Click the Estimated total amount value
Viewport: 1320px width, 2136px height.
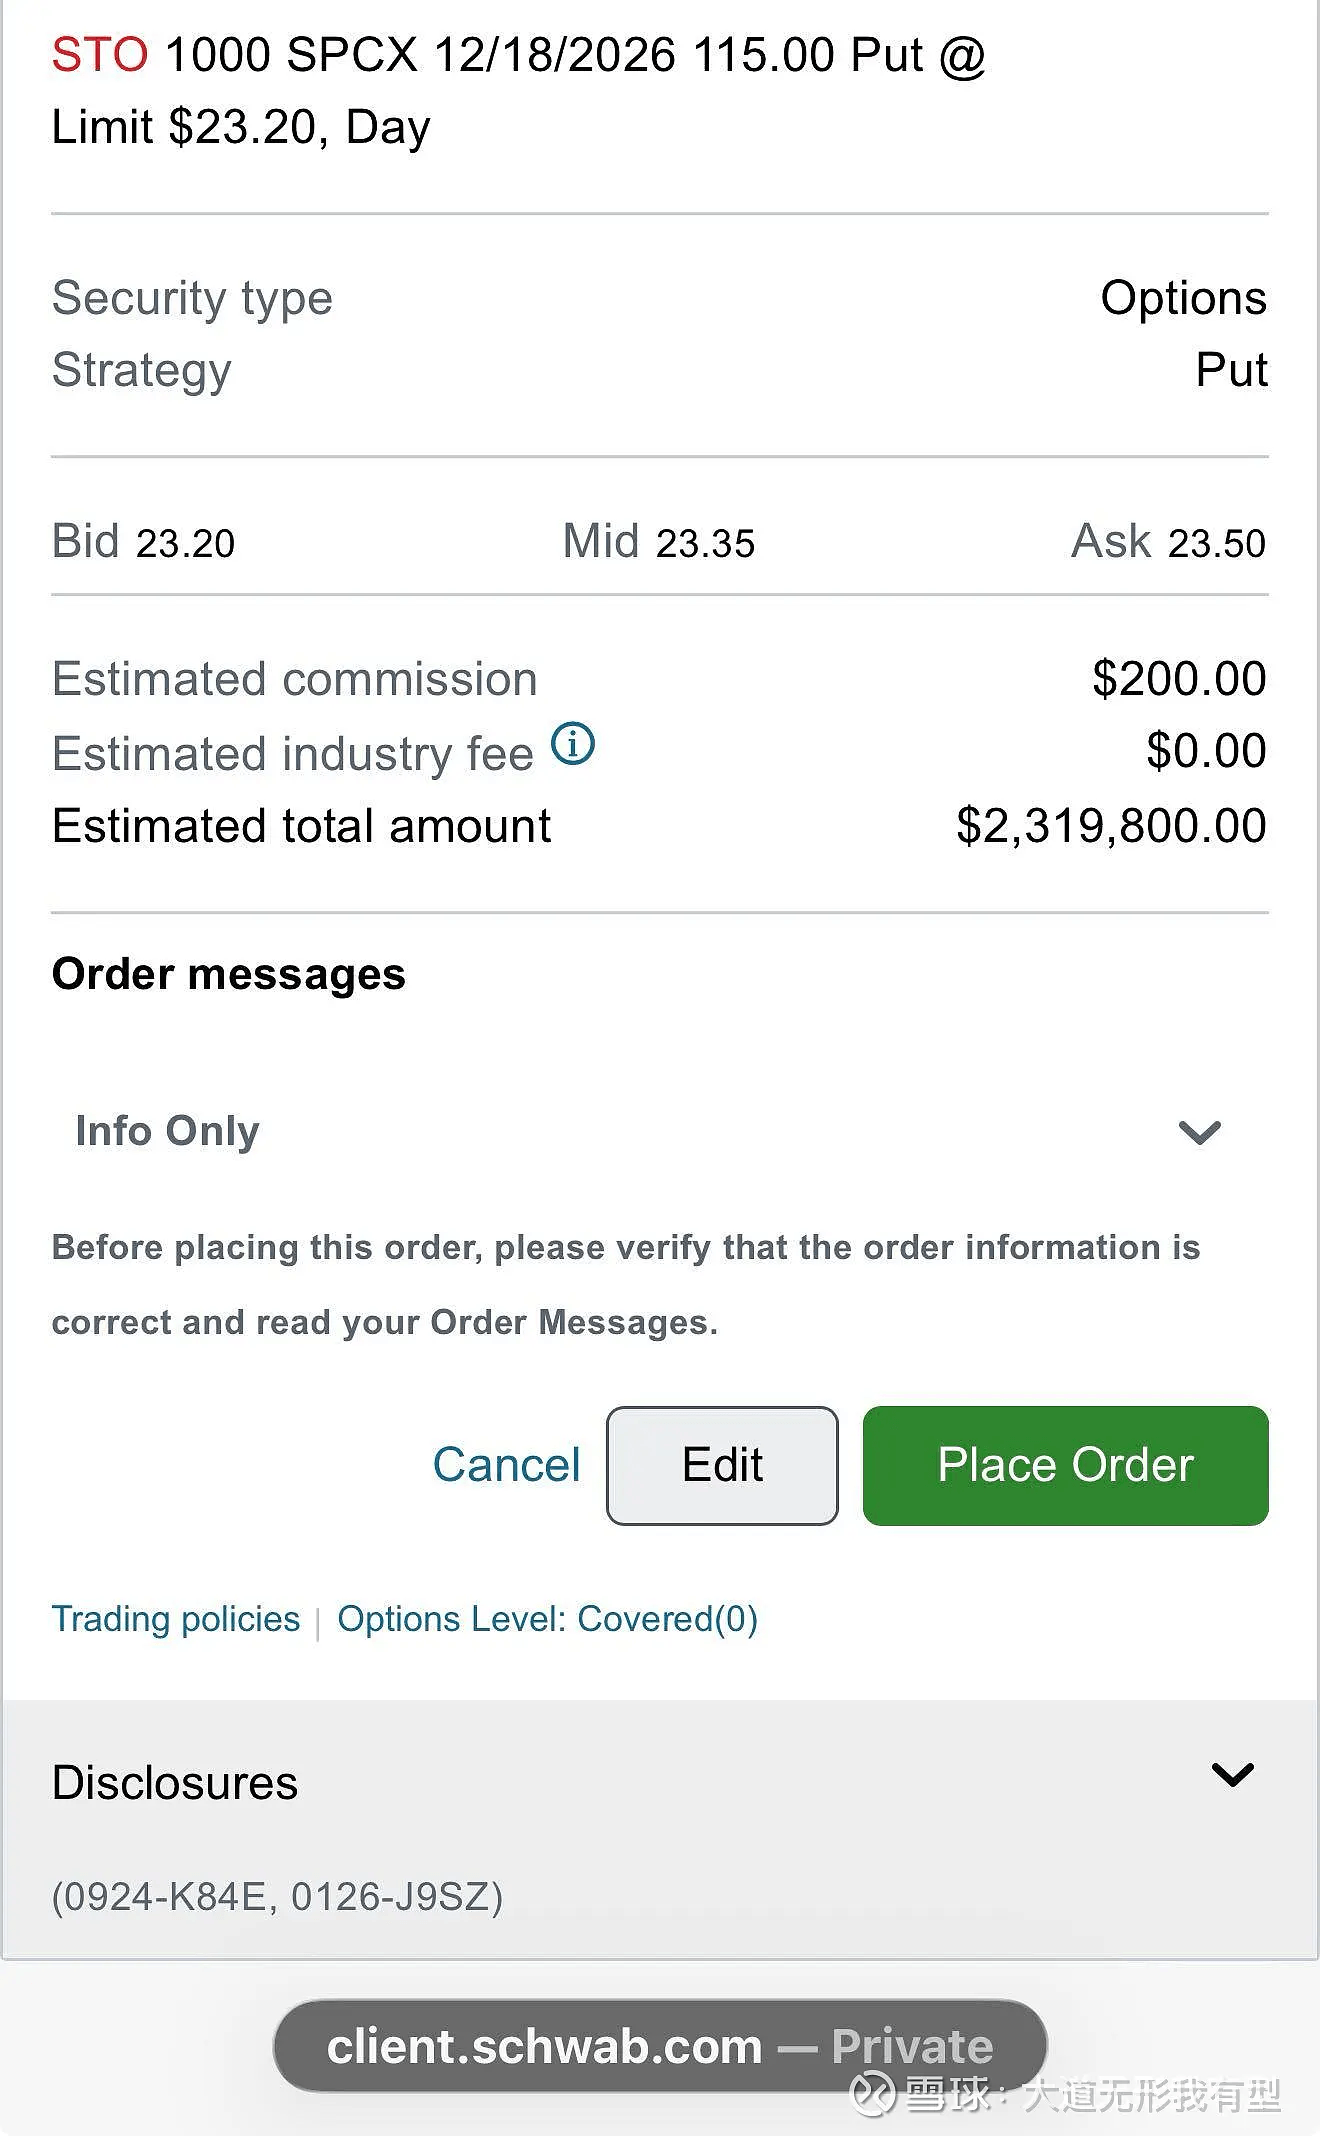(x=1111, y=826)
